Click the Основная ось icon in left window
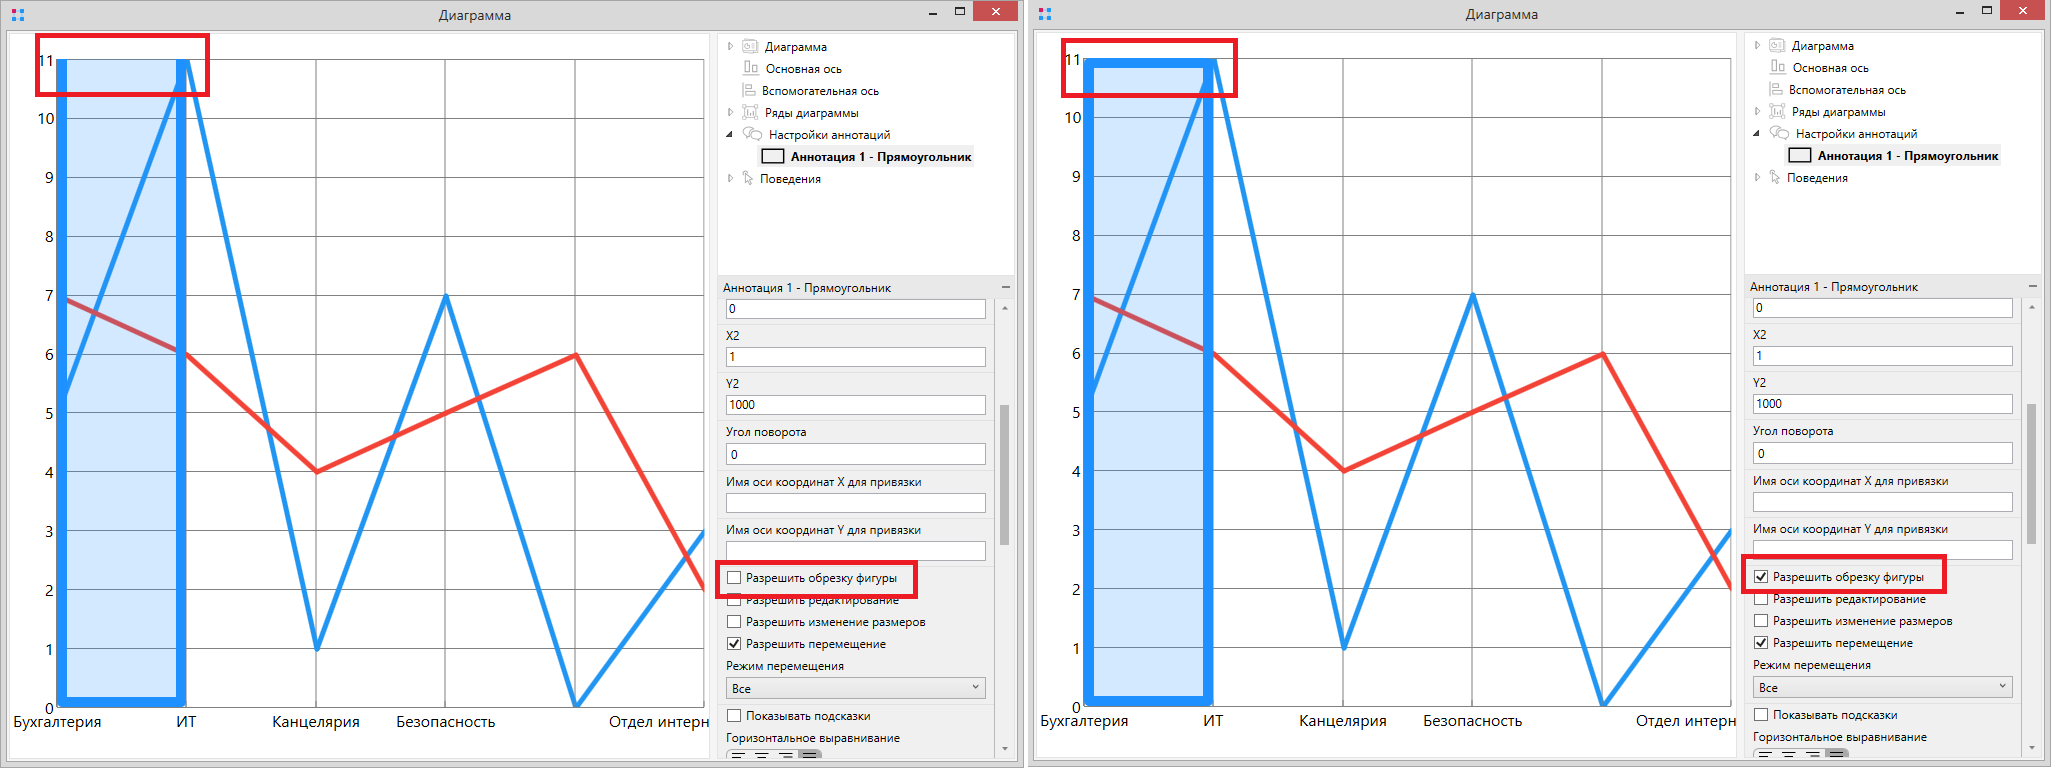2056x768 pixels. coord(751,69)
